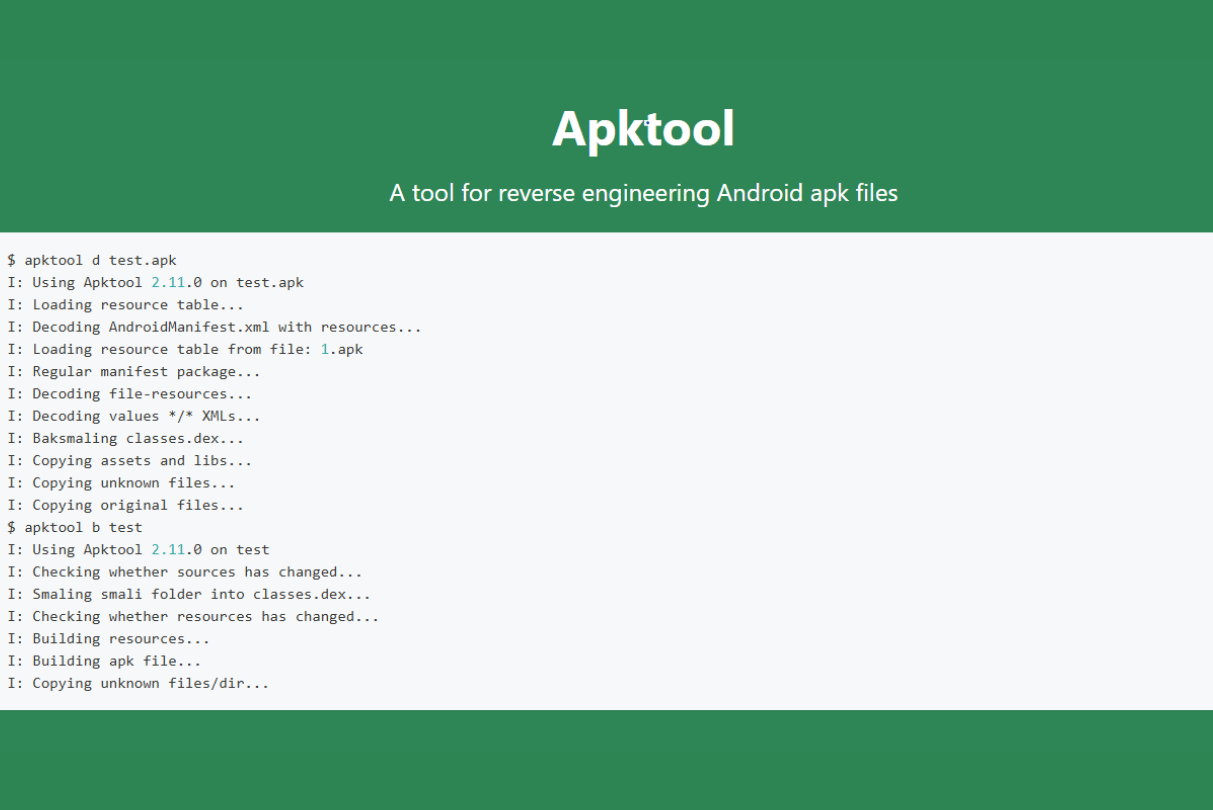Image resolution: width=1213 pixels, height=810 pixels.
Task: Click the subtitle about reverse engineering Android apk files
Action: pos(643,193)
